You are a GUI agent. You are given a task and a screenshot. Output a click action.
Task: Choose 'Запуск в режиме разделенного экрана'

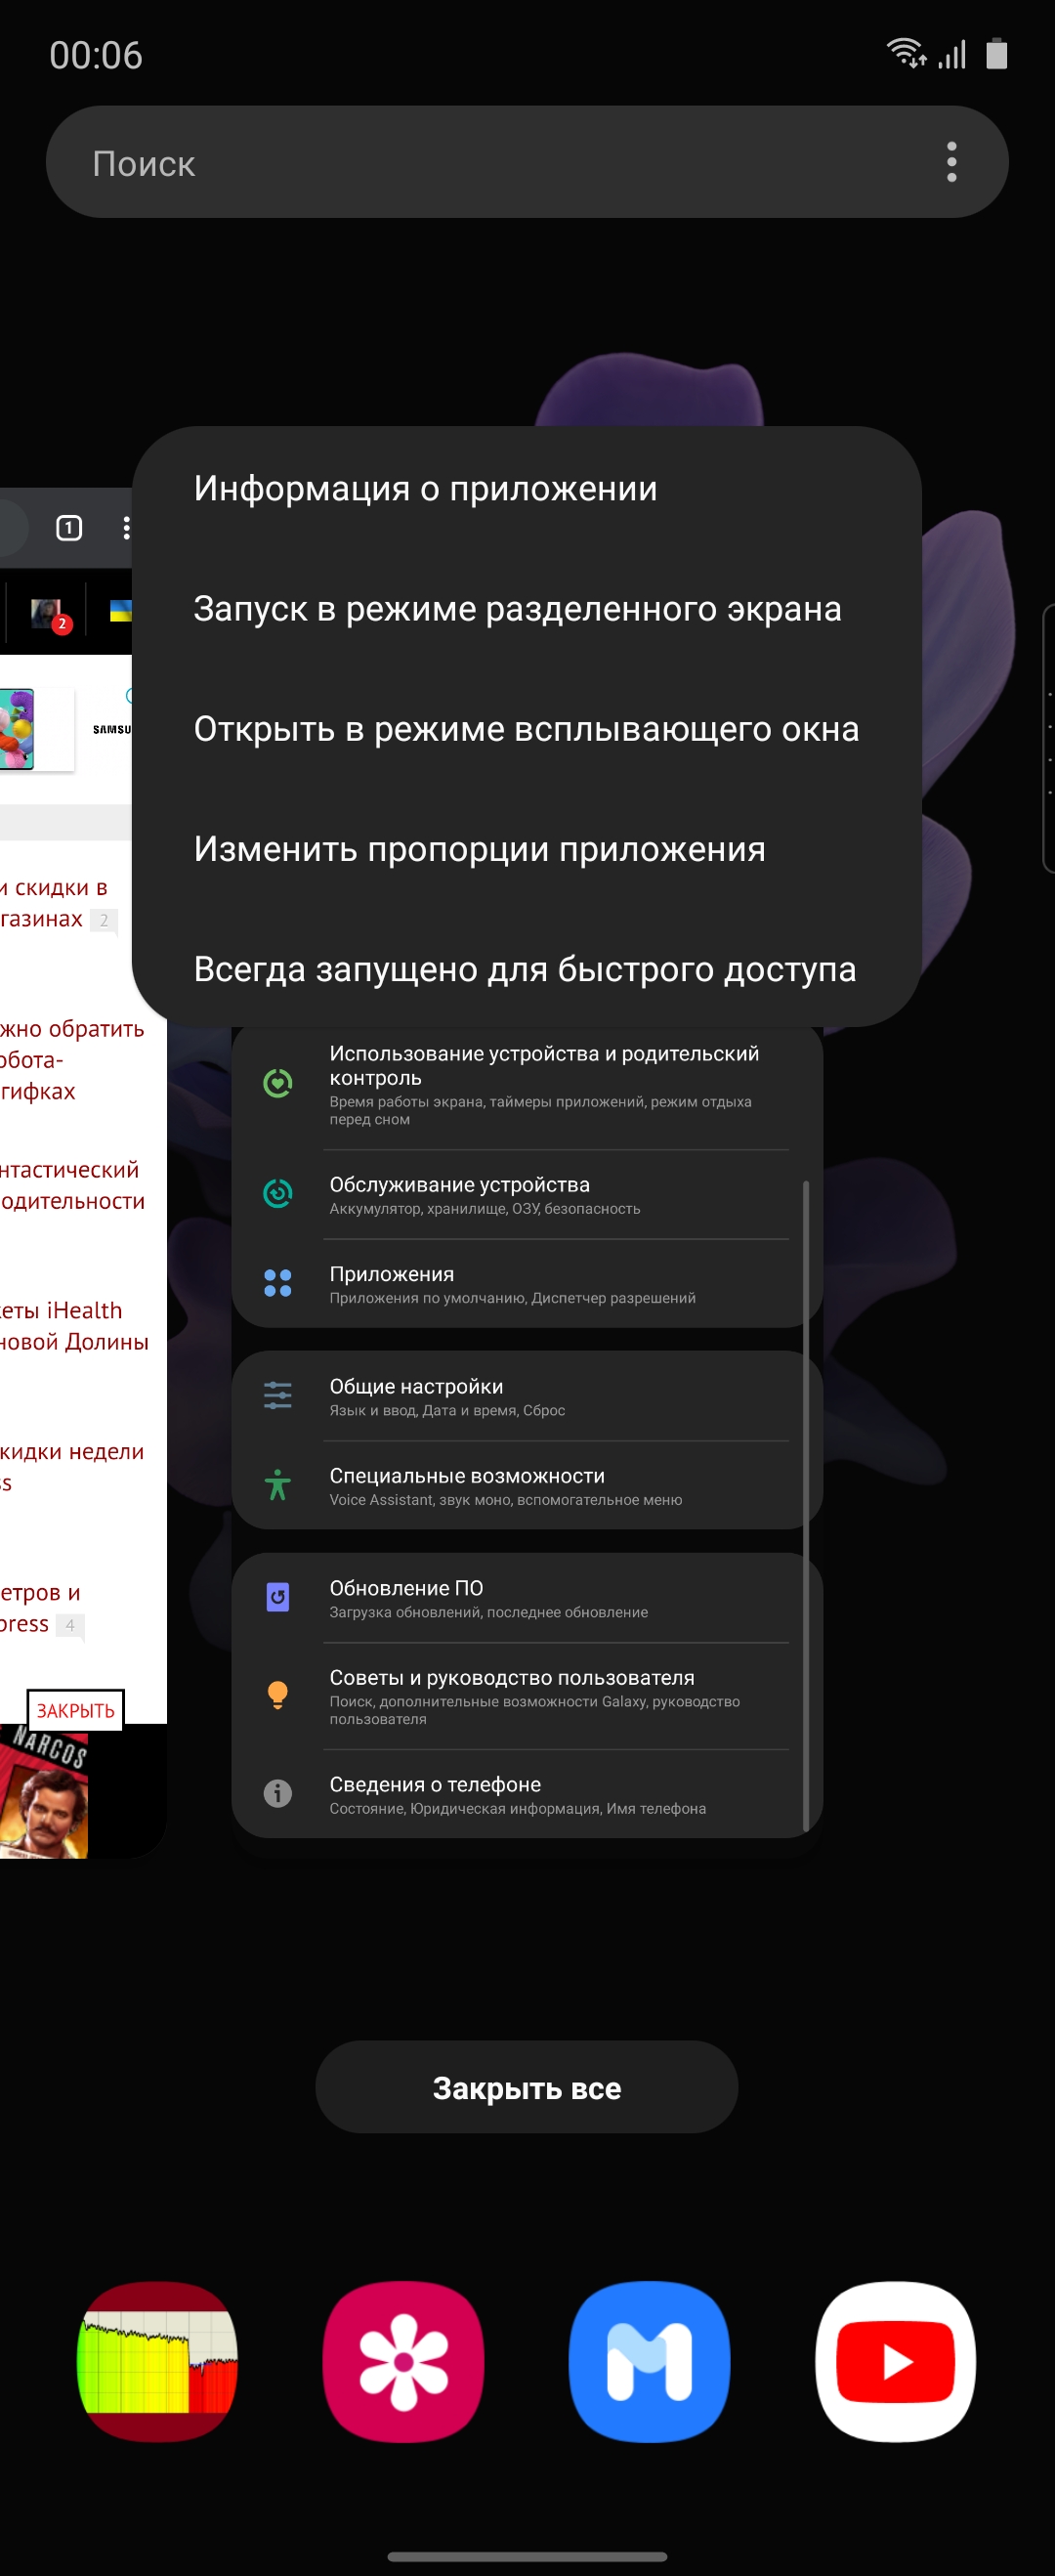pos(517,608)
